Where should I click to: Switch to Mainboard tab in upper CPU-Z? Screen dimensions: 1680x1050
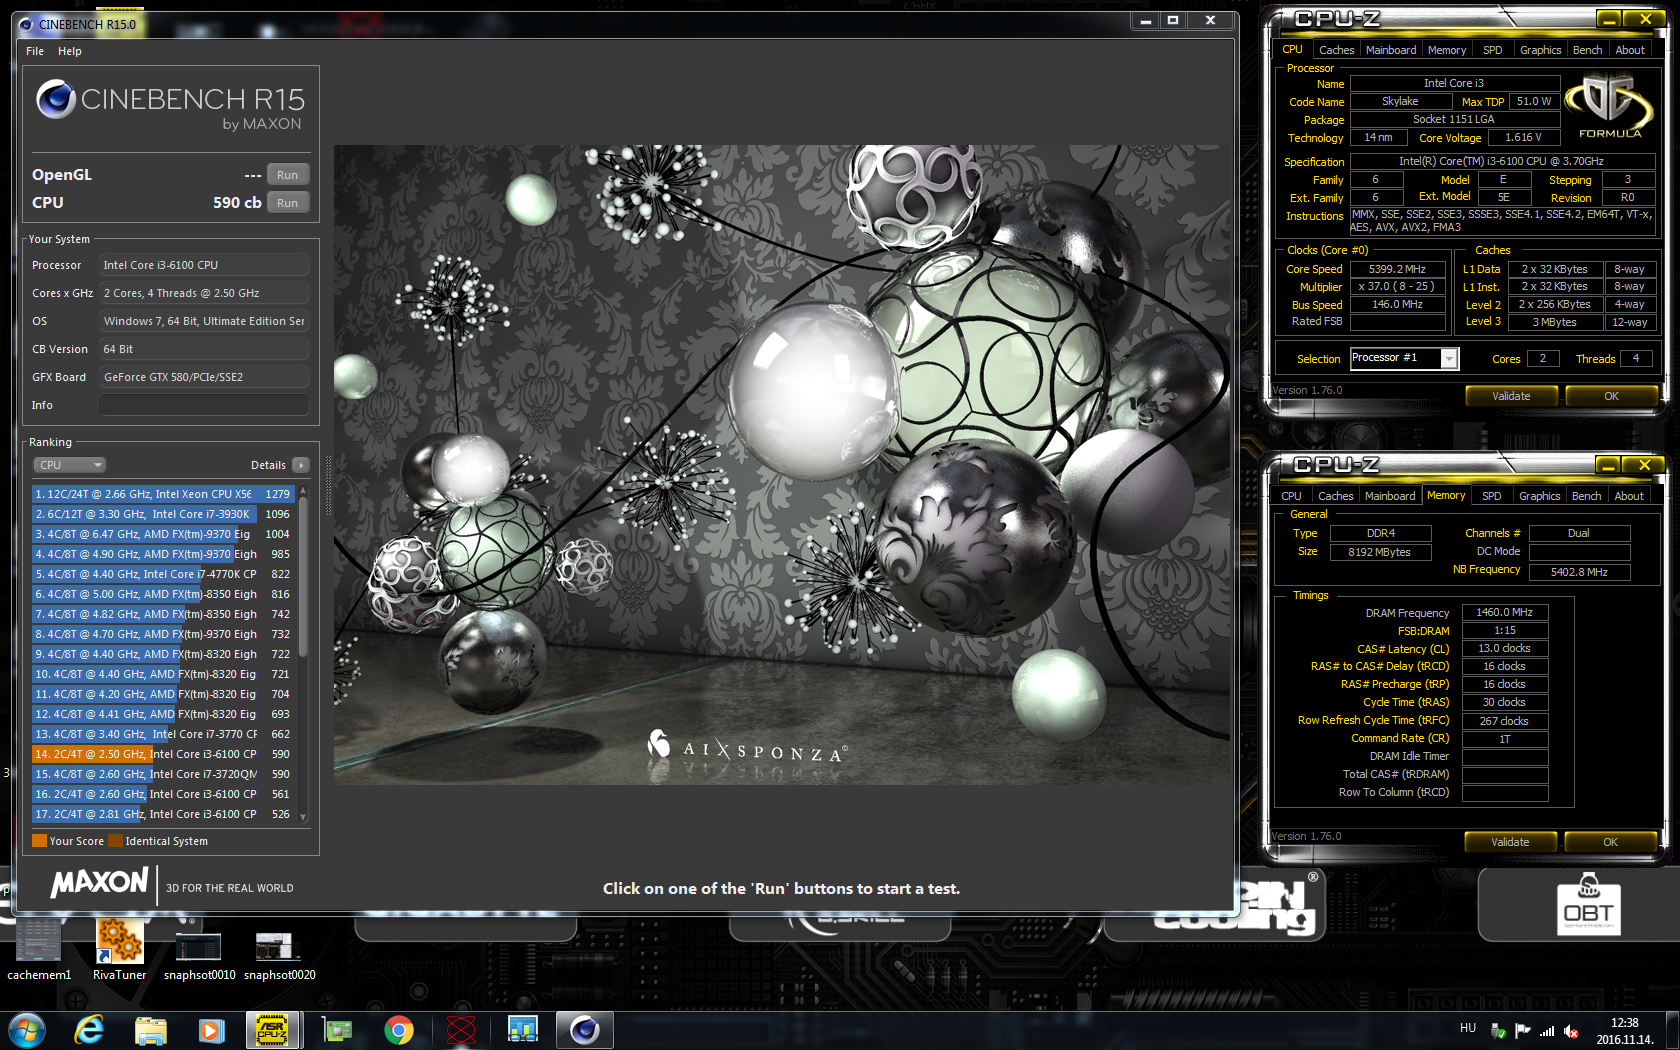1391,50
